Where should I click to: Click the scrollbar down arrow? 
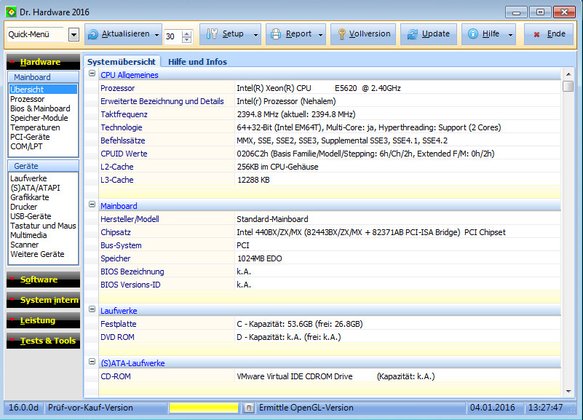[x=568, y=391]
